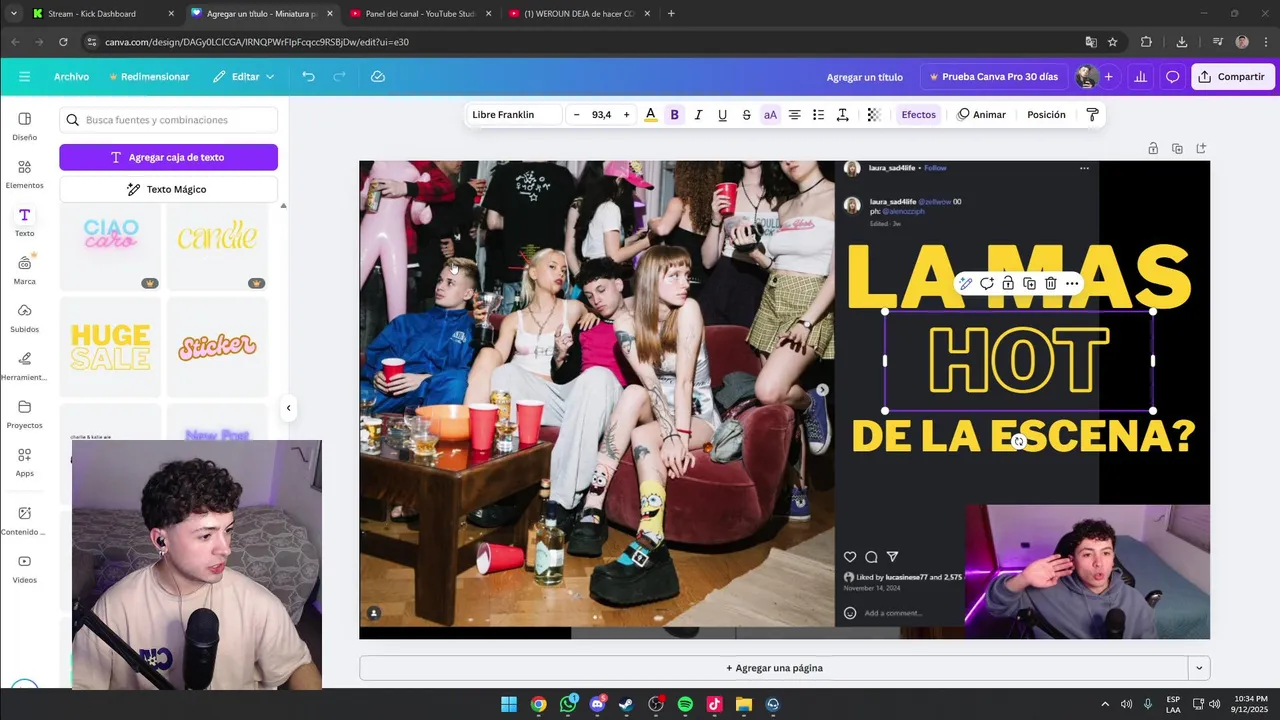Delete the selected text element

[x=1050, y=284]
